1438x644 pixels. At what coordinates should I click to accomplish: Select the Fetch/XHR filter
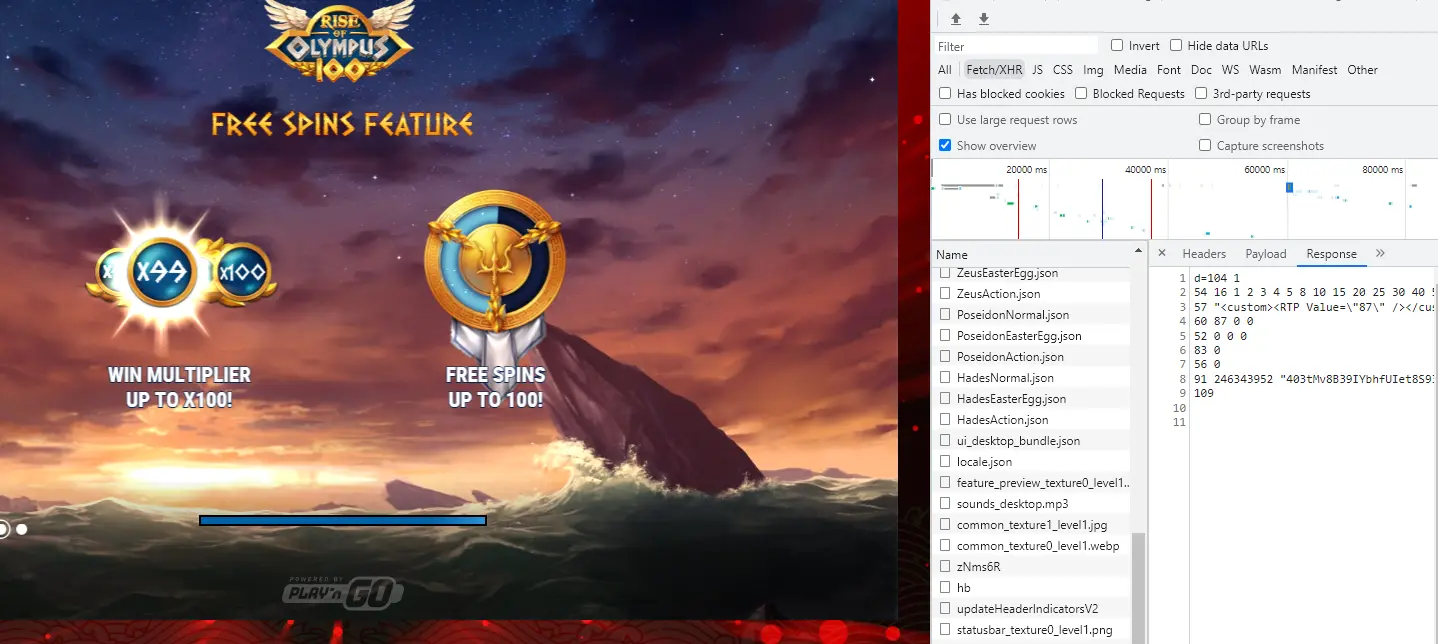994,70
